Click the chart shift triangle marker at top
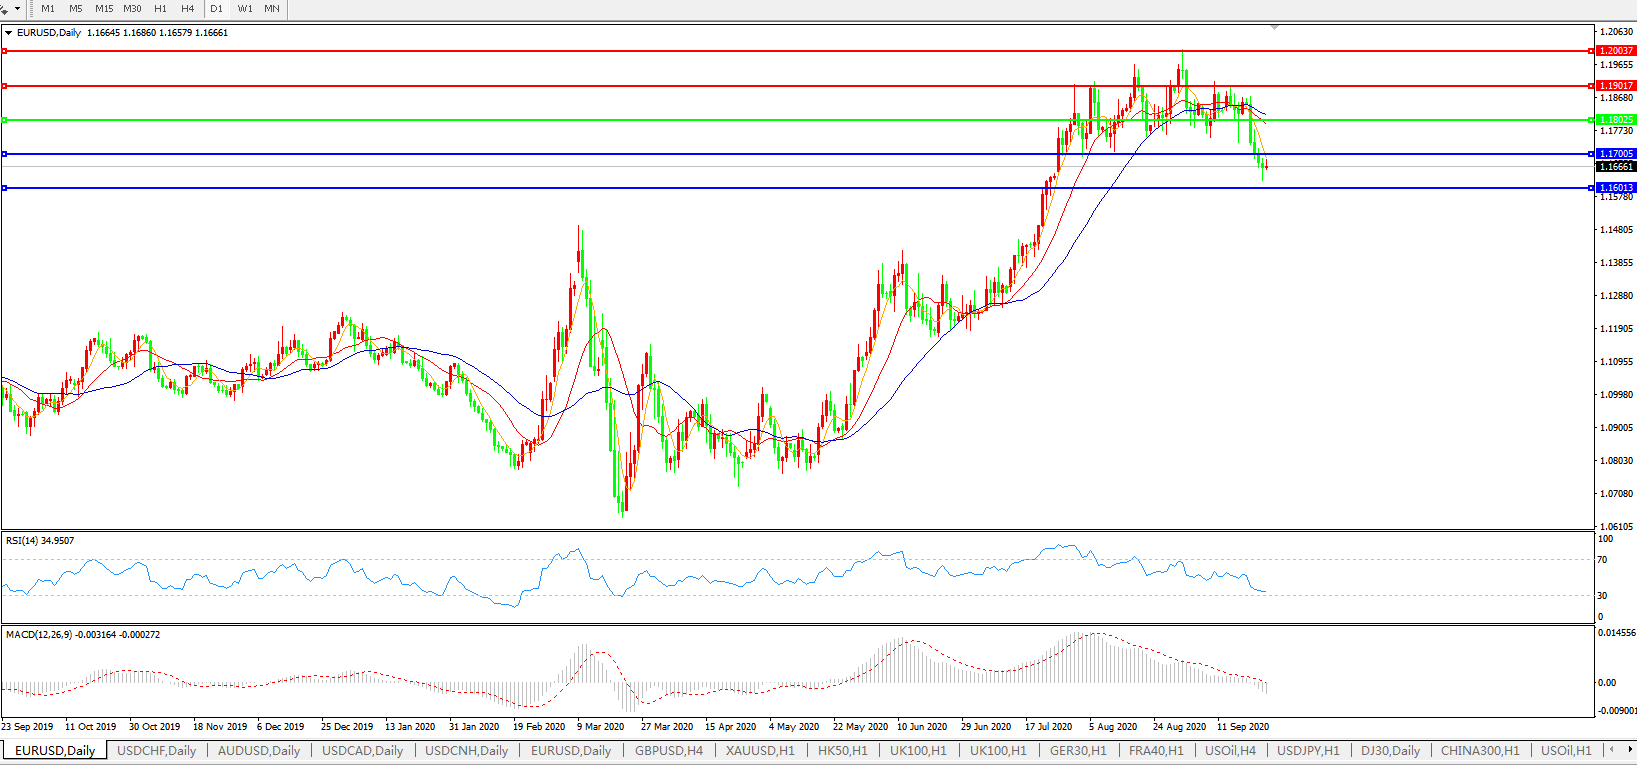This screenshot has width=1637, height=765. [x=1274, y=28]
